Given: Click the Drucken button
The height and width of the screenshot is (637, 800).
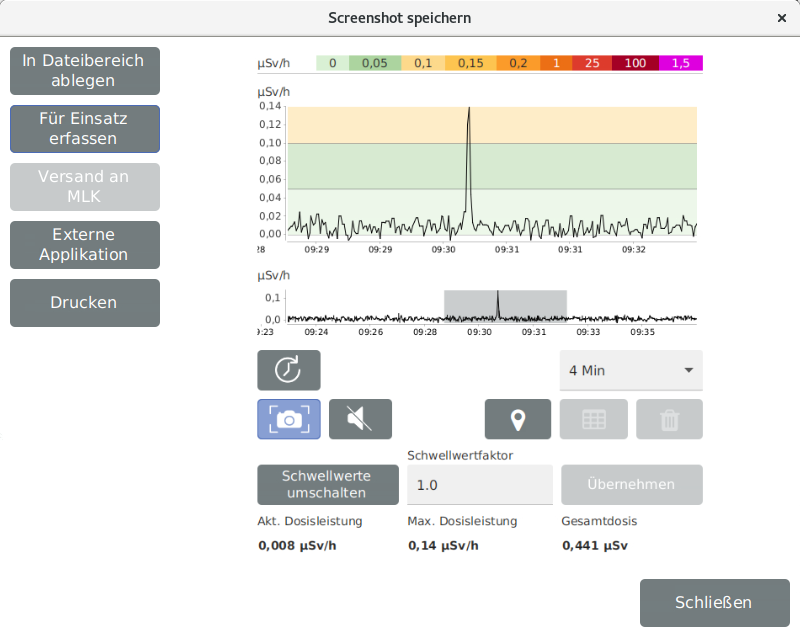Looking at the screenshot, I should [85, 303].
